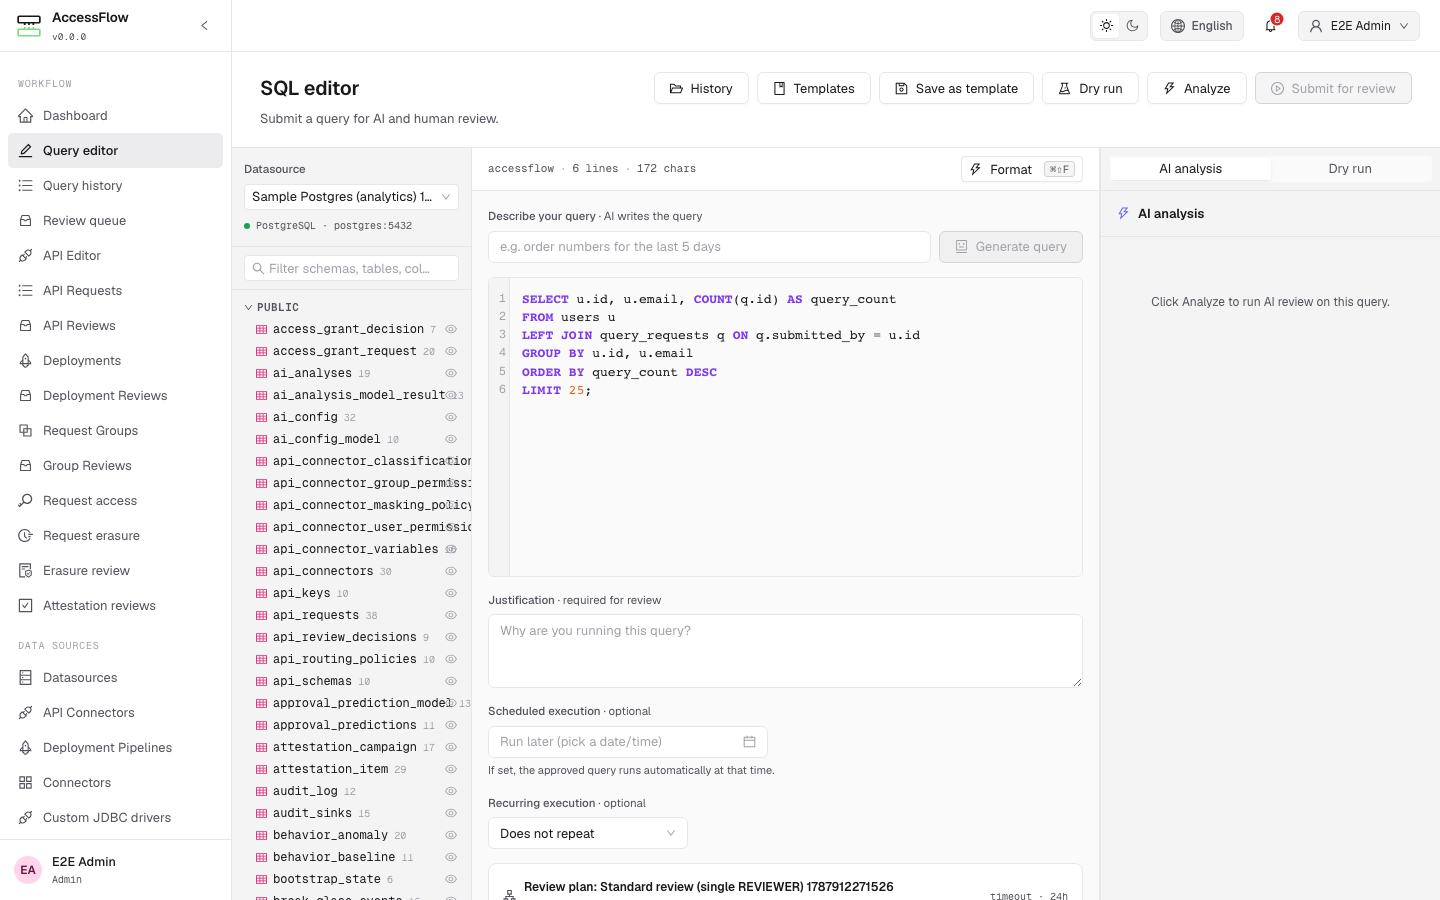Open query History
1440x900 pixels.
tap(701, 88)
